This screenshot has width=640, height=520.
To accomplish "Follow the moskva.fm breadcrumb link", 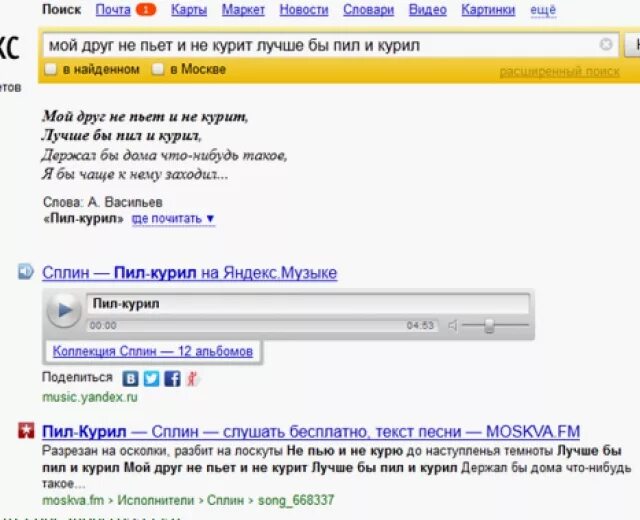I will point(73,500).
